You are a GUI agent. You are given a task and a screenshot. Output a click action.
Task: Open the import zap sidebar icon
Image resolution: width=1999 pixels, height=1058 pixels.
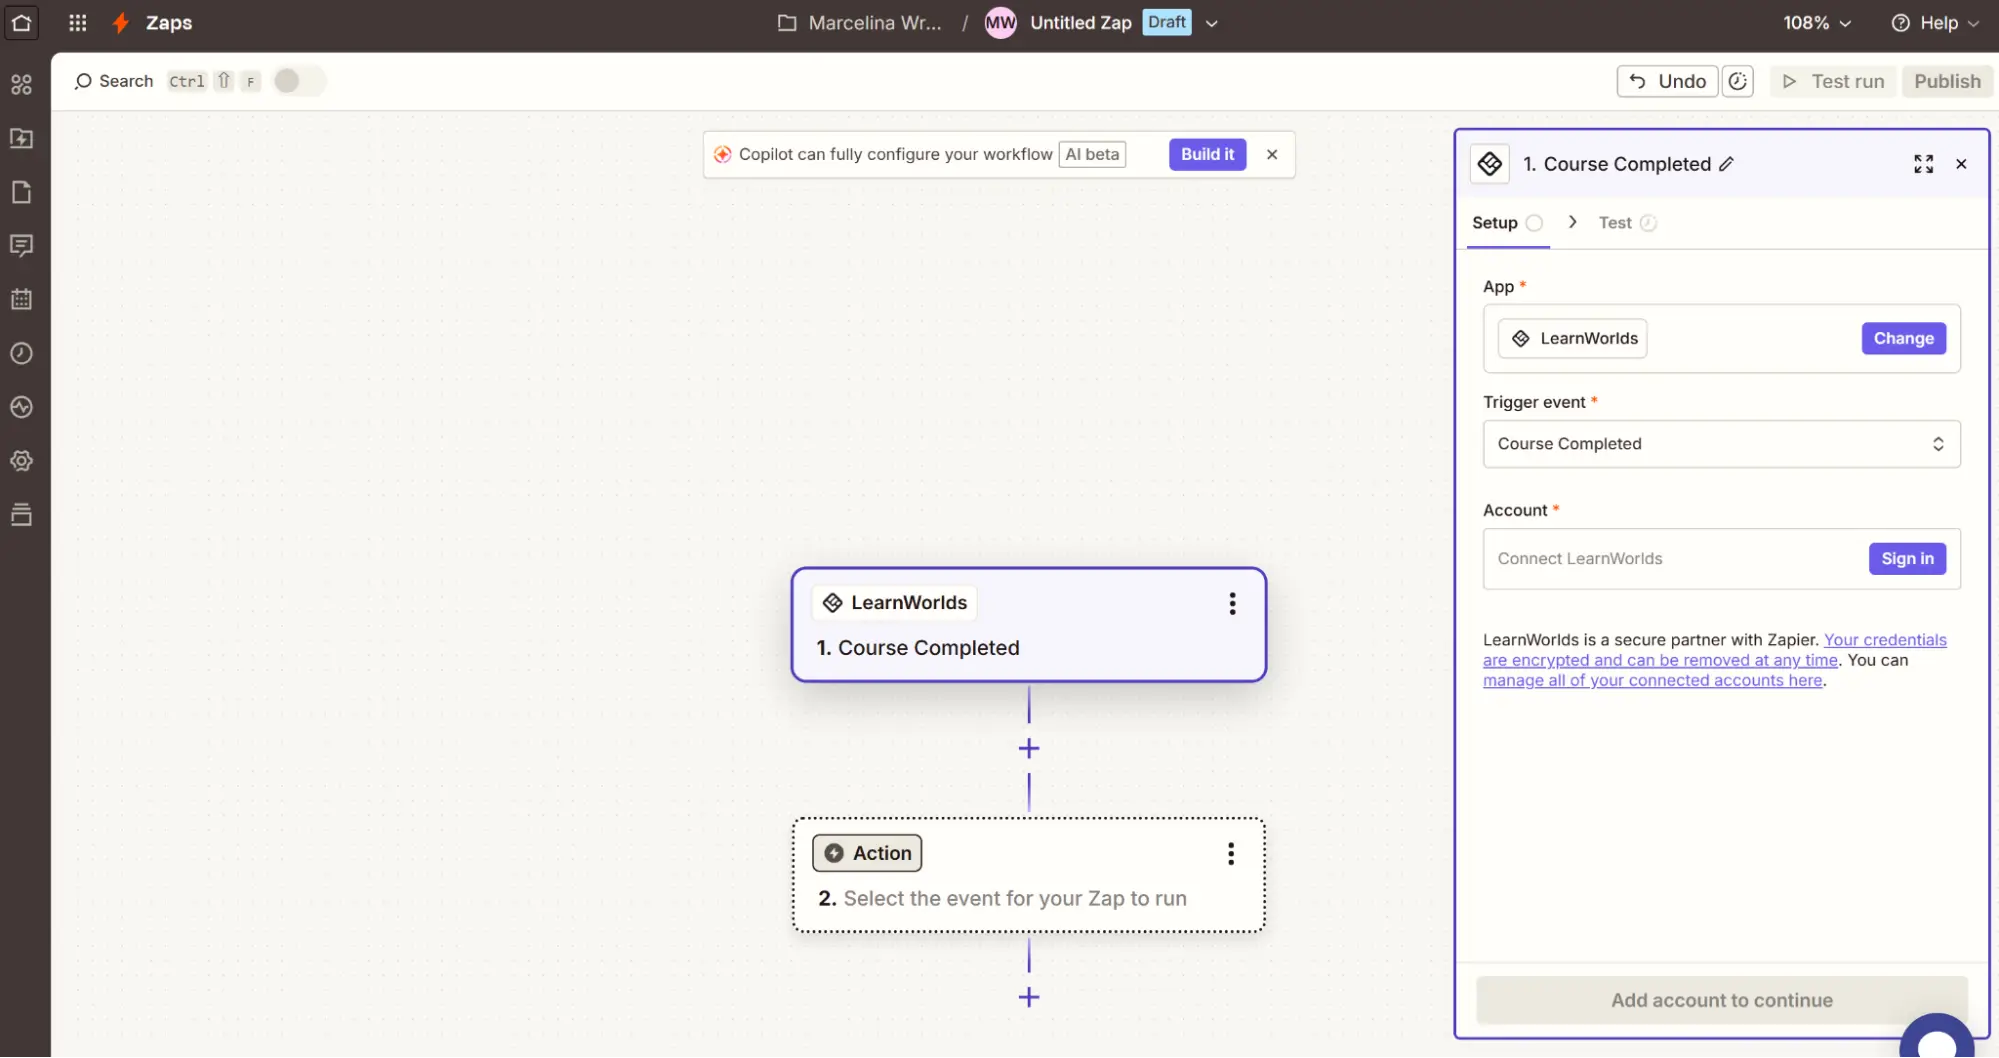[x=21, y=138]
